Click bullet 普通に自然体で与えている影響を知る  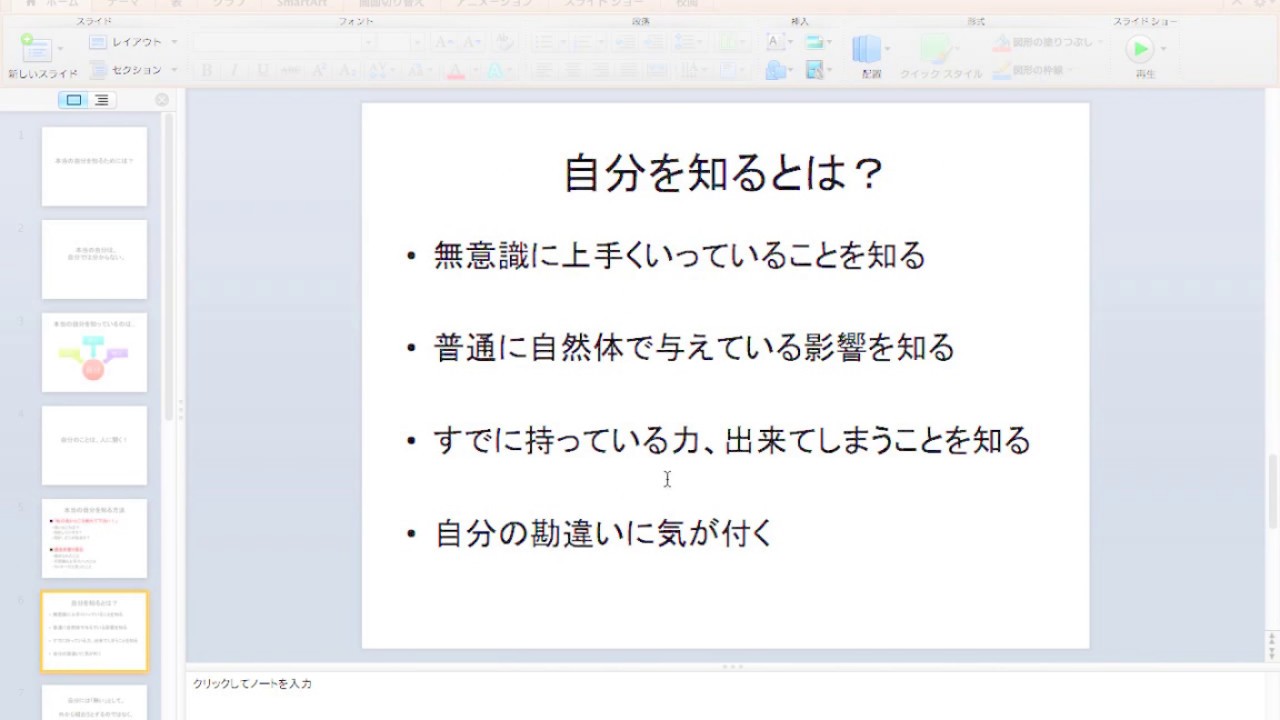click(x=694, y=348)
